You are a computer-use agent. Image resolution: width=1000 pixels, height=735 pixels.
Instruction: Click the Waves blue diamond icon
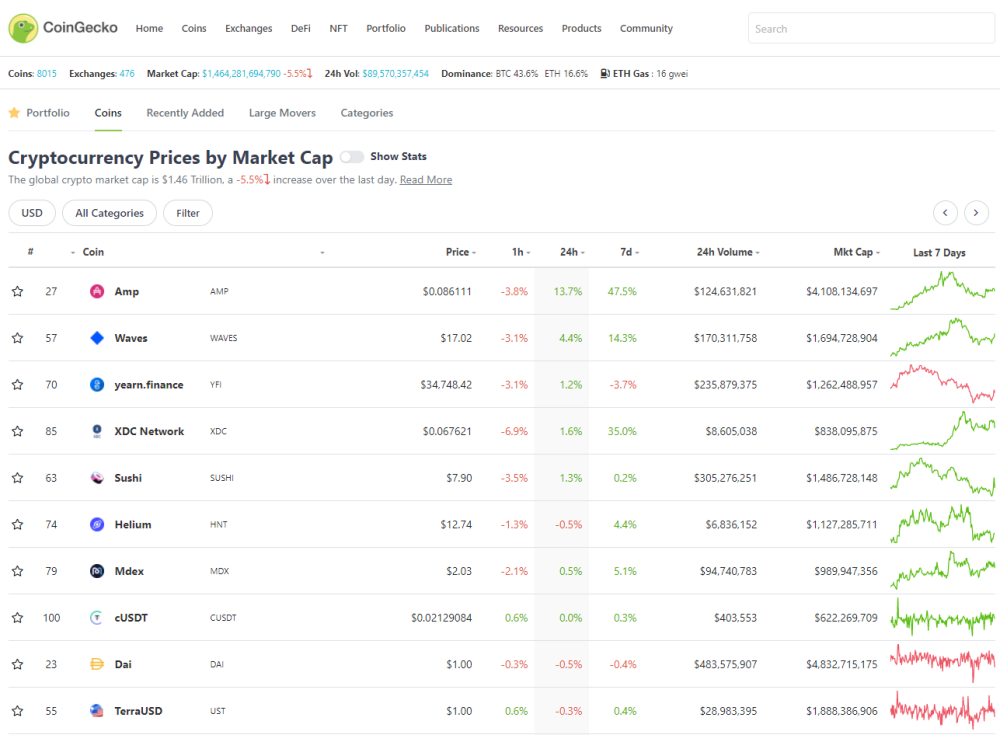click(x=97, y=338)
